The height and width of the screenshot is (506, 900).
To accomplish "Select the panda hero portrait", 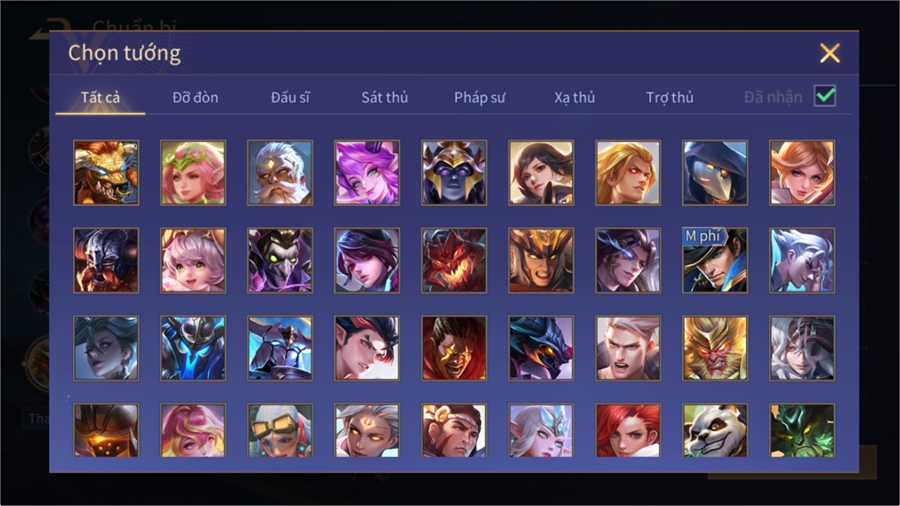I will point(715,430).
